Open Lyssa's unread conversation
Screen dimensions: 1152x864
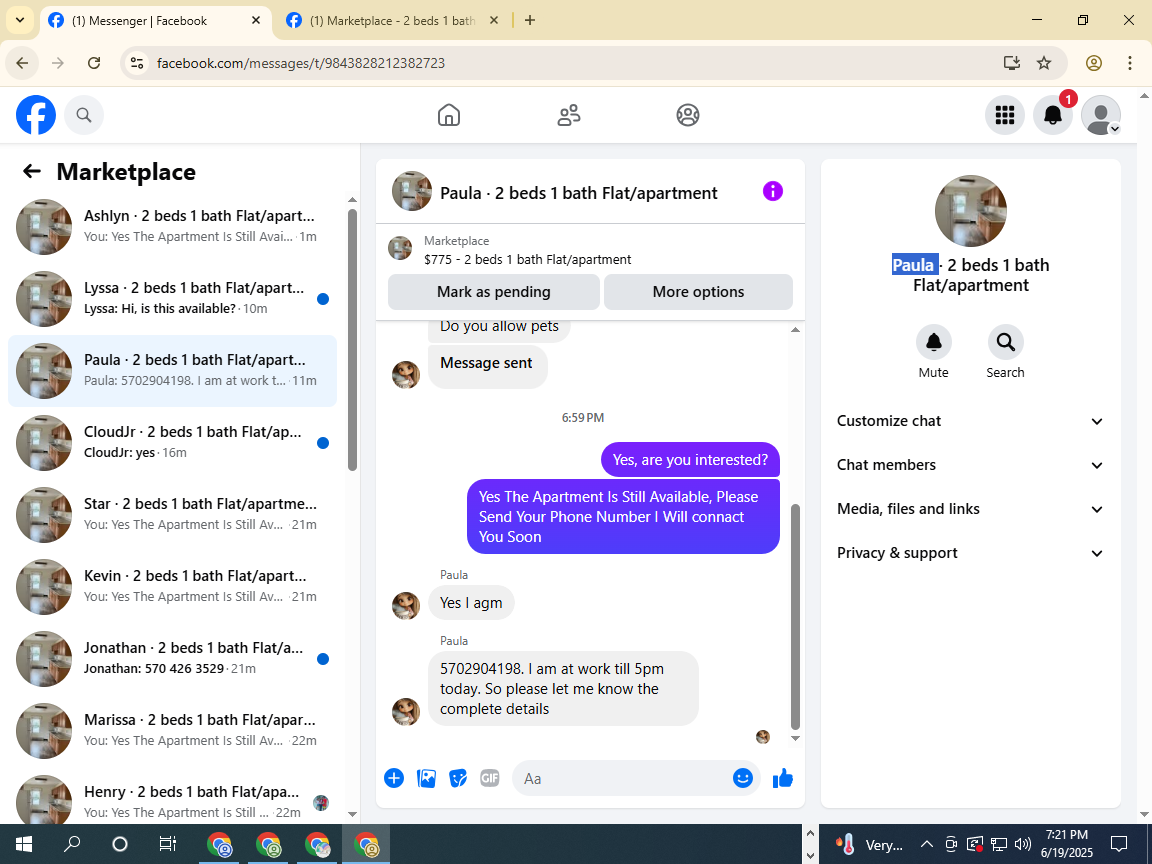[173, 298]
